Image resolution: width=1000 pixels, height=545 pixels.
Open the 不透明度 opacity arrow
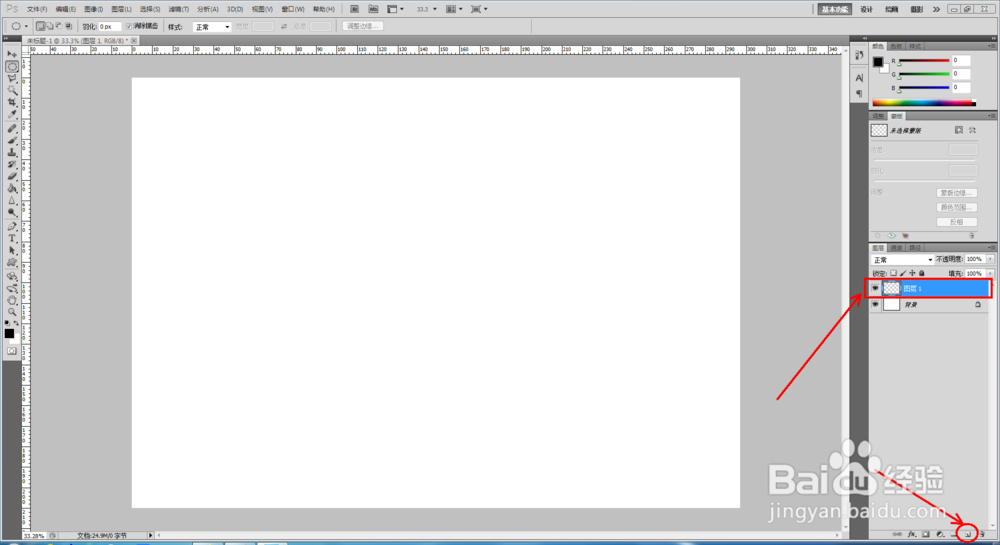click(990, 259)
